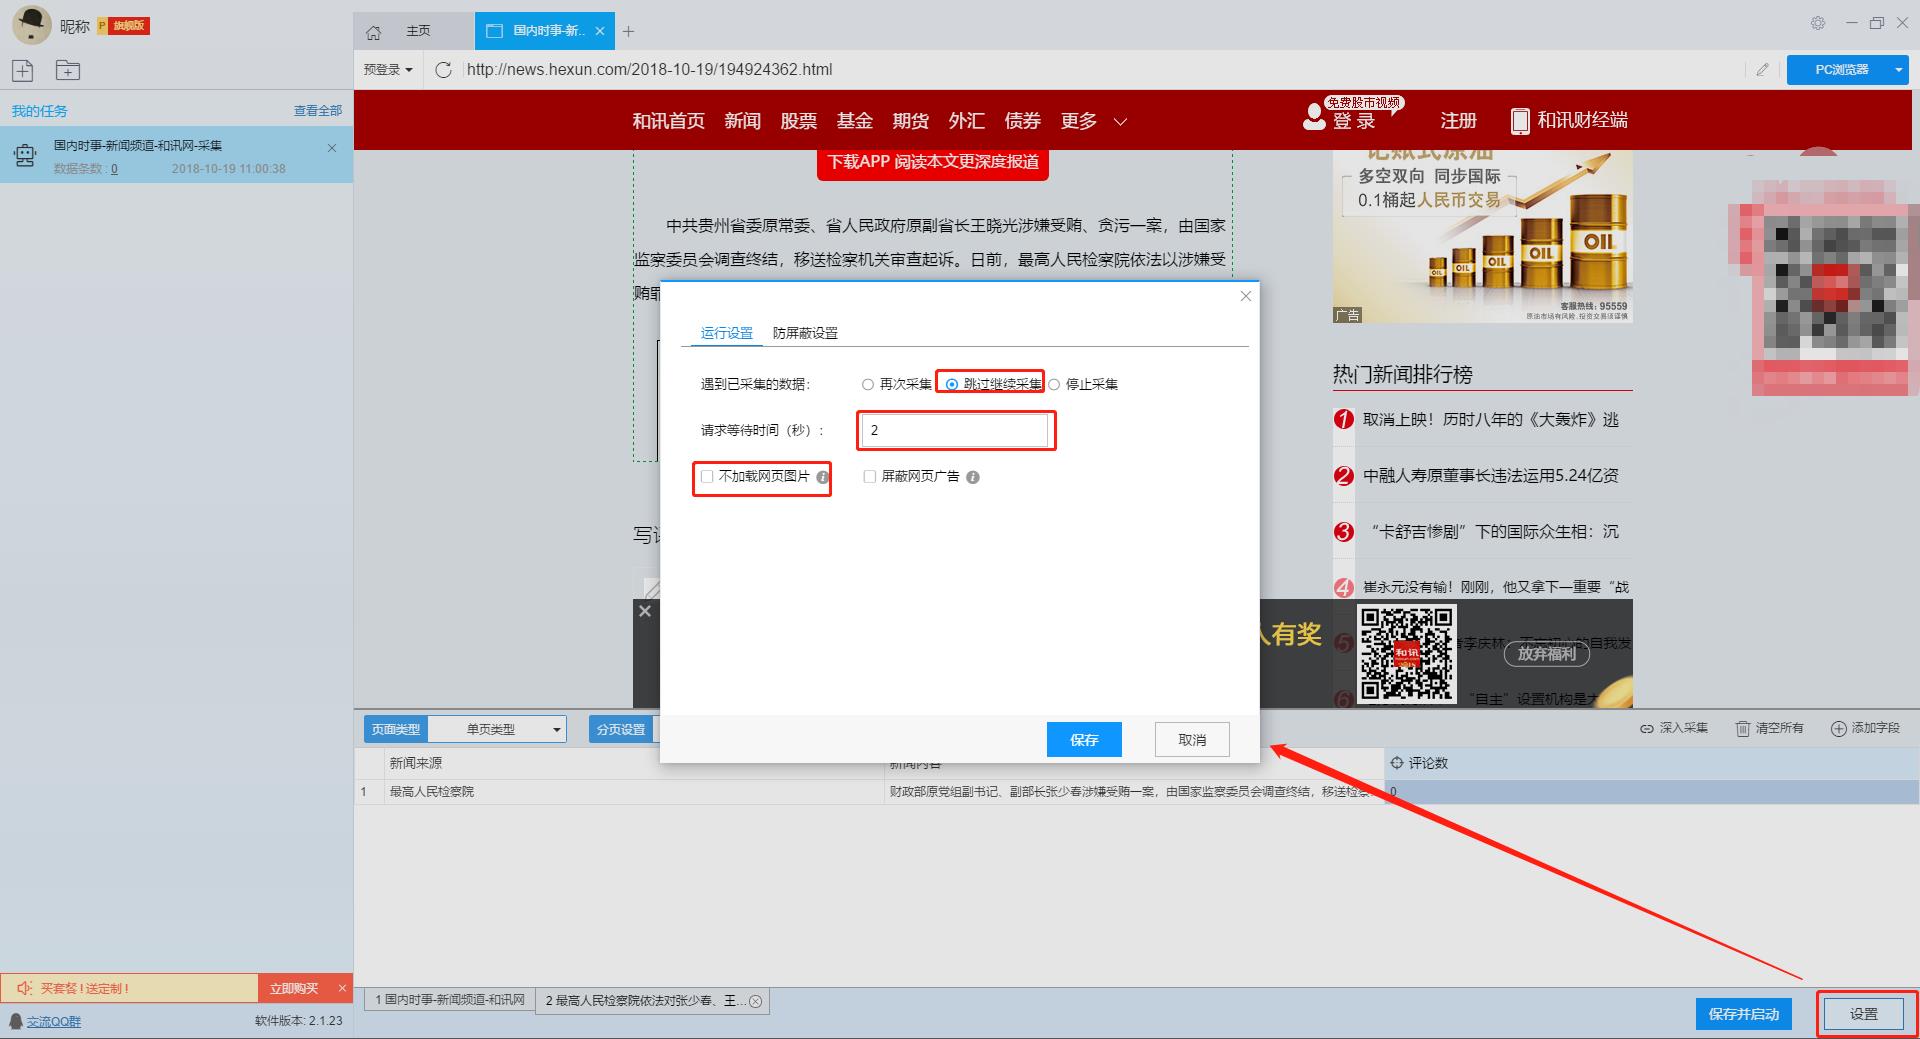Click the 深入采集 link icon
Image resolution: width=1920 pixels, height=1039 pixels.
tap(1646, 728)
